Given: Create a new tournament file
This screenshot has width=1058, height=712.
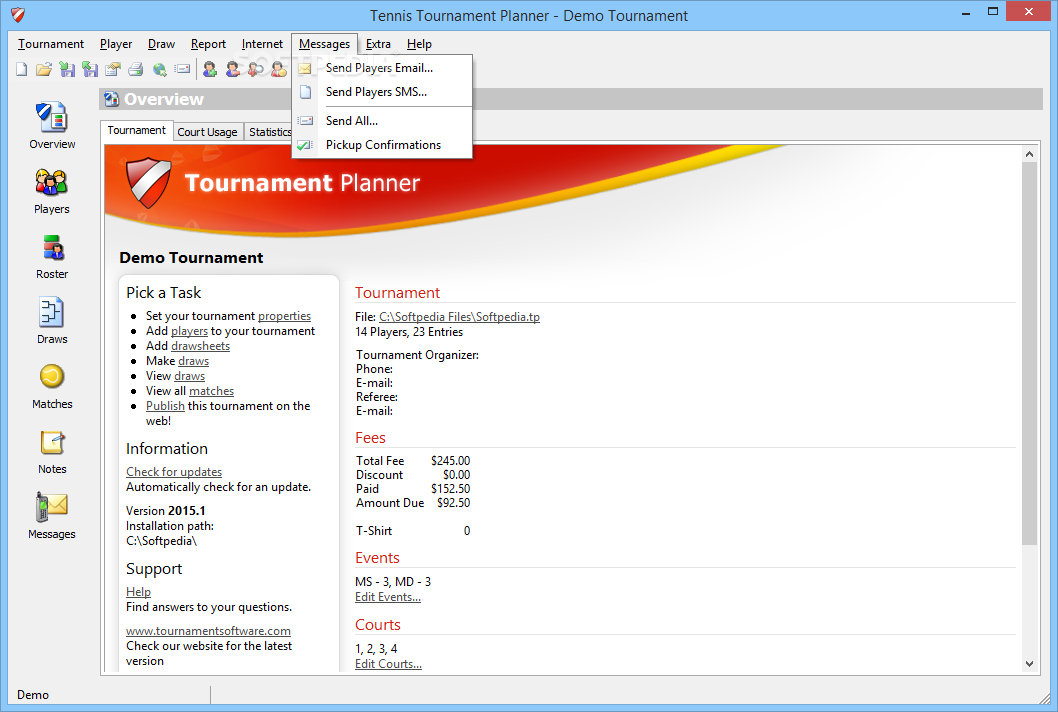Looking at the screenshot, I should [x=22, y=69].
